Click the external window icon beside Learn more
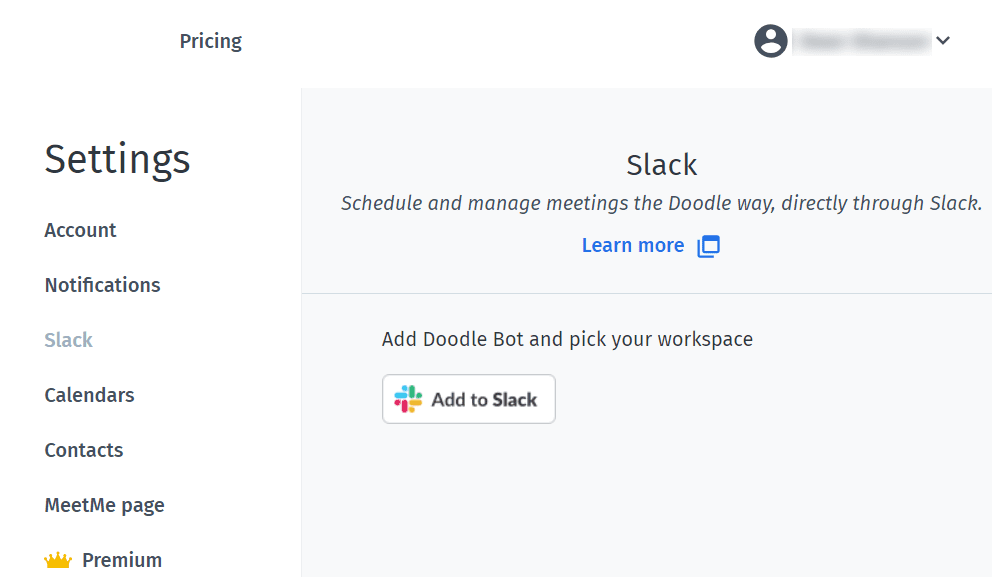The width and height of the screenshot is (992, 577). tap(709, 246)
